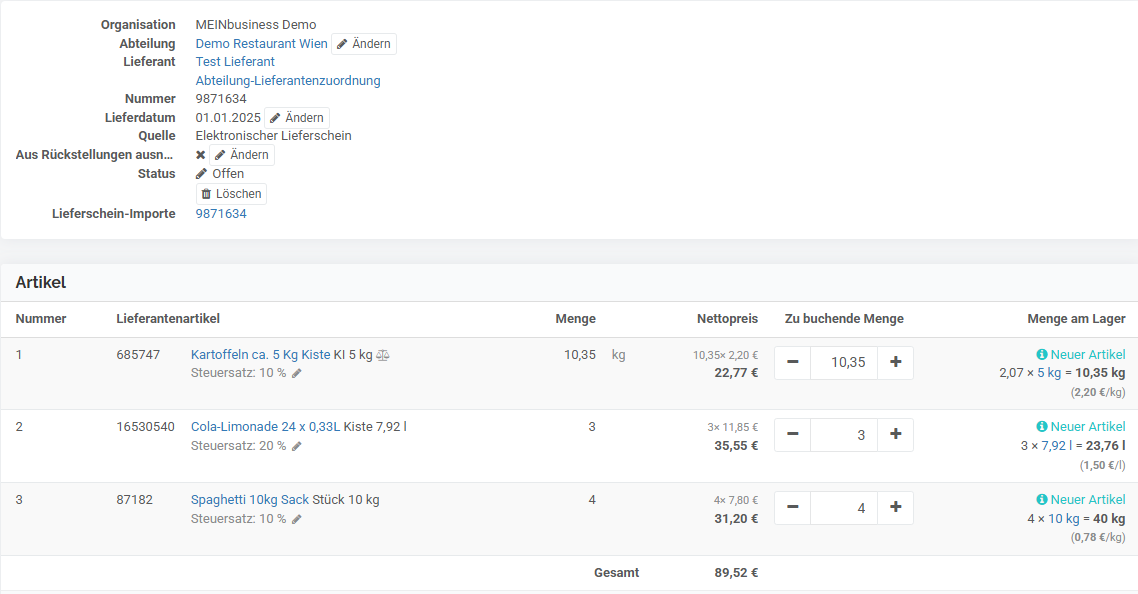Increase booking quantity for Spaghetti
Screen dimensions: 1138x594
point(895,508)
